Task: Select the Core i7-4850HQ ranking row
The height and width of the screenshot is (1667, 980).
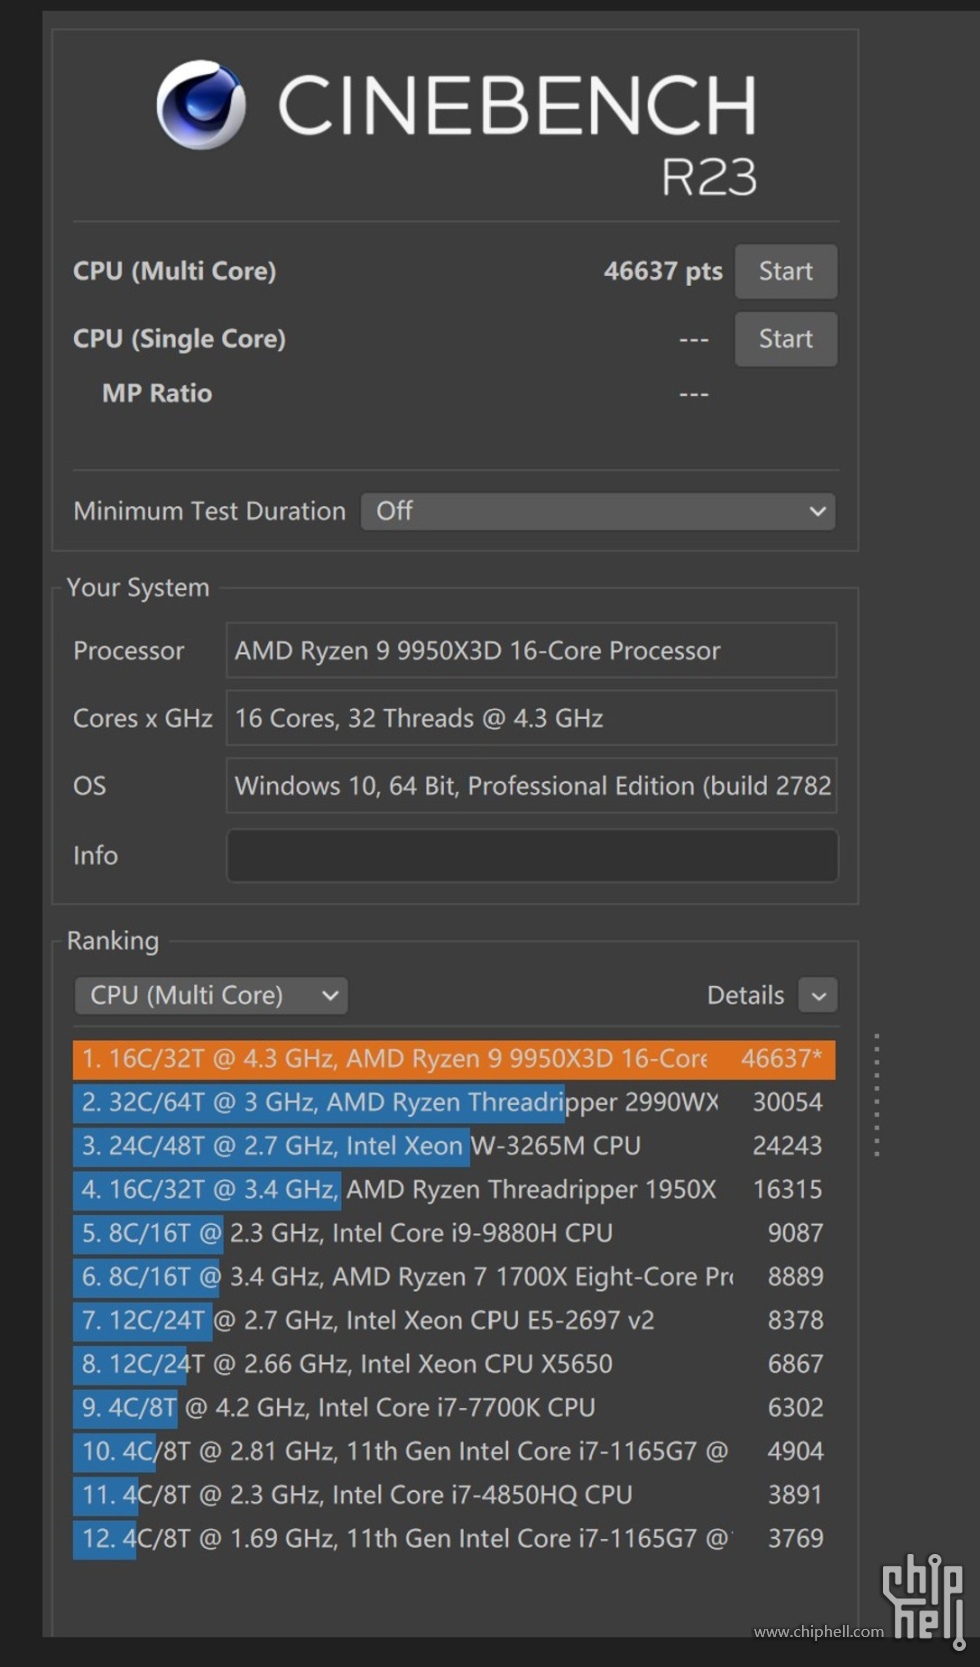Action: 454,1495
